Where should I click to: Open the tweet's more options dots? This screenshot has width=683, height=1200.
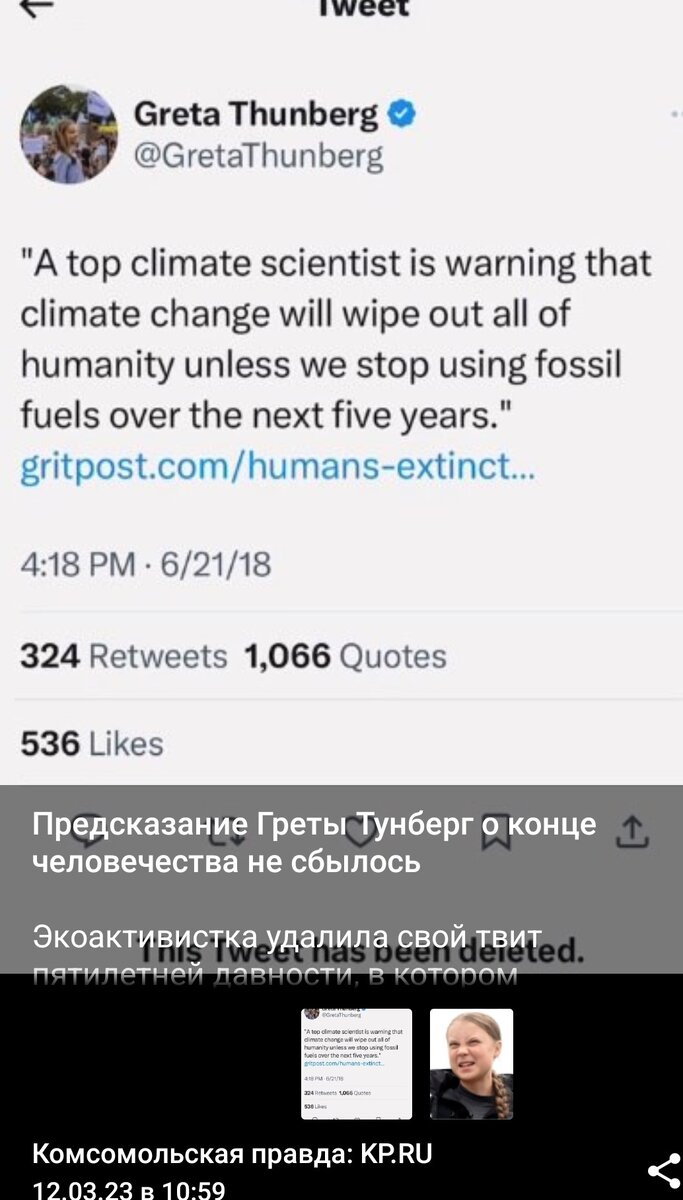(x=674, y=117)
